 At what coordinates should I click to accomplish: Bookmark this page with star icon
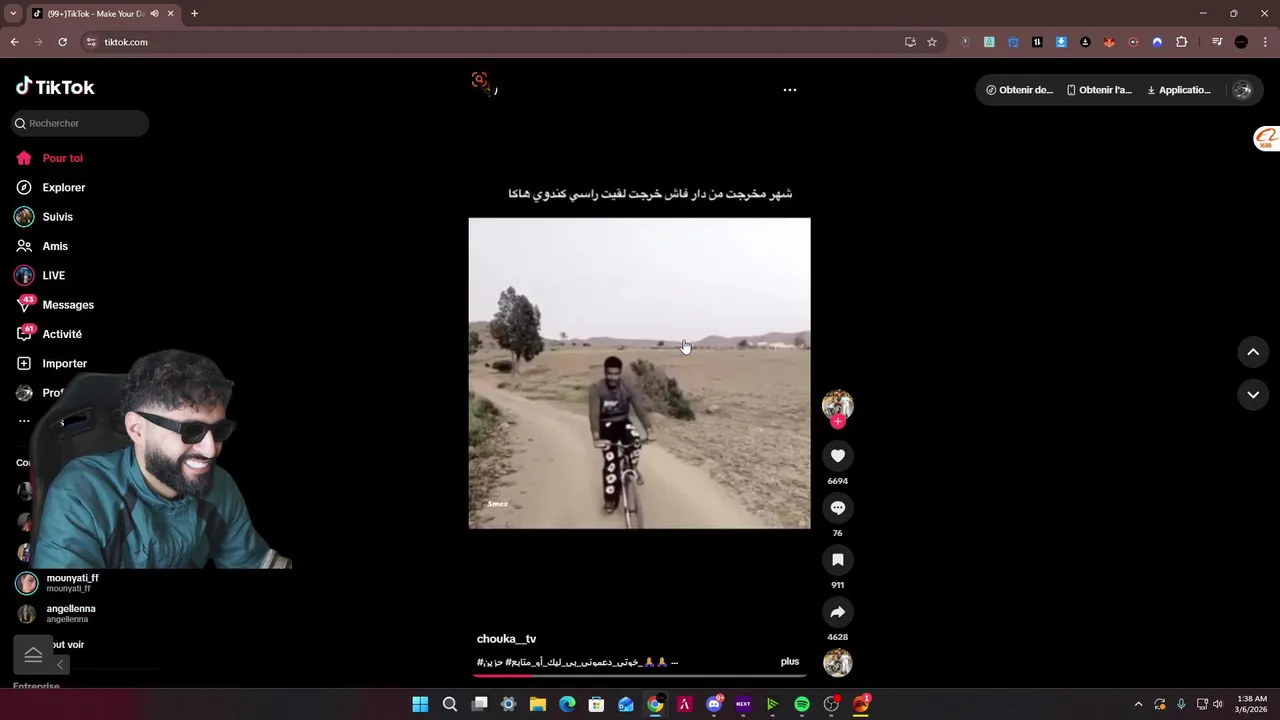(932, 42)
